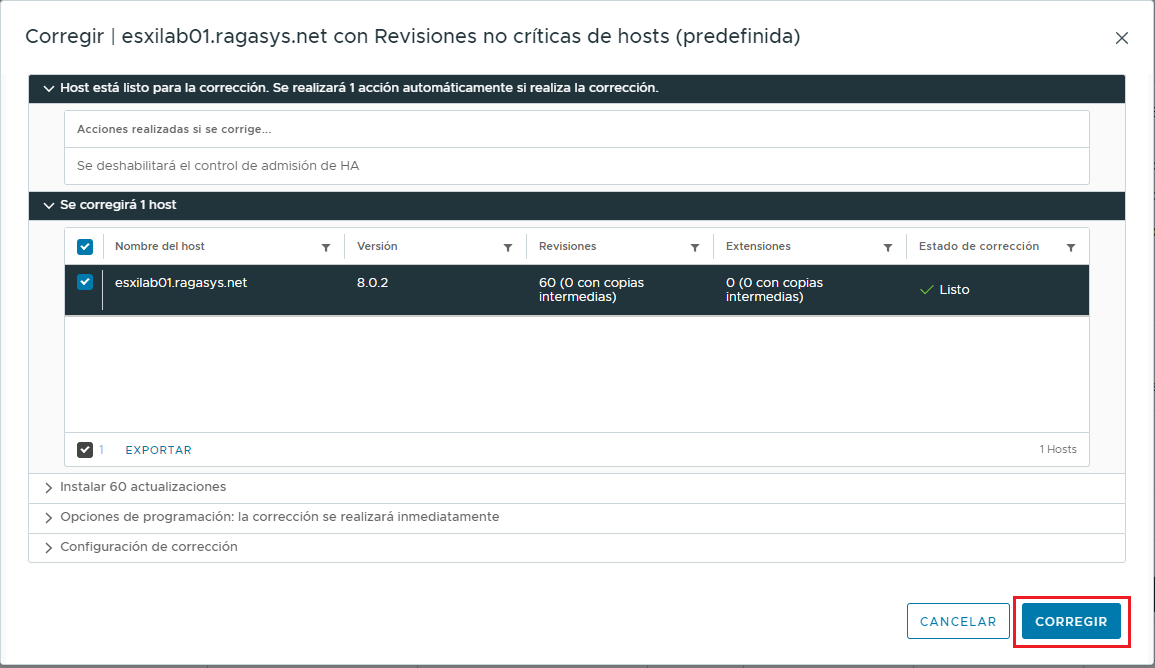The width and height of the screenshot is (1155, 668).
Task: Close the Corregir dialog
Action: pos(1121,38)
